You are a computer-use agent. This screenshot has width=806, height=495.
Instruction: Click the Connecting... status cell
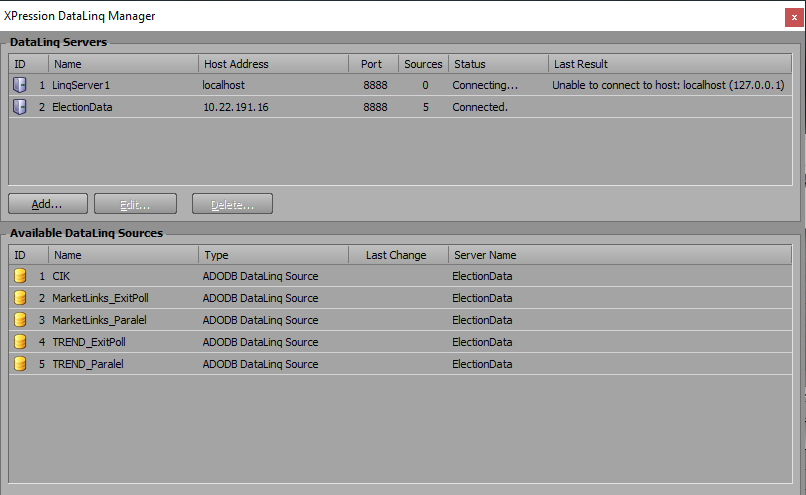coord(485,85)
